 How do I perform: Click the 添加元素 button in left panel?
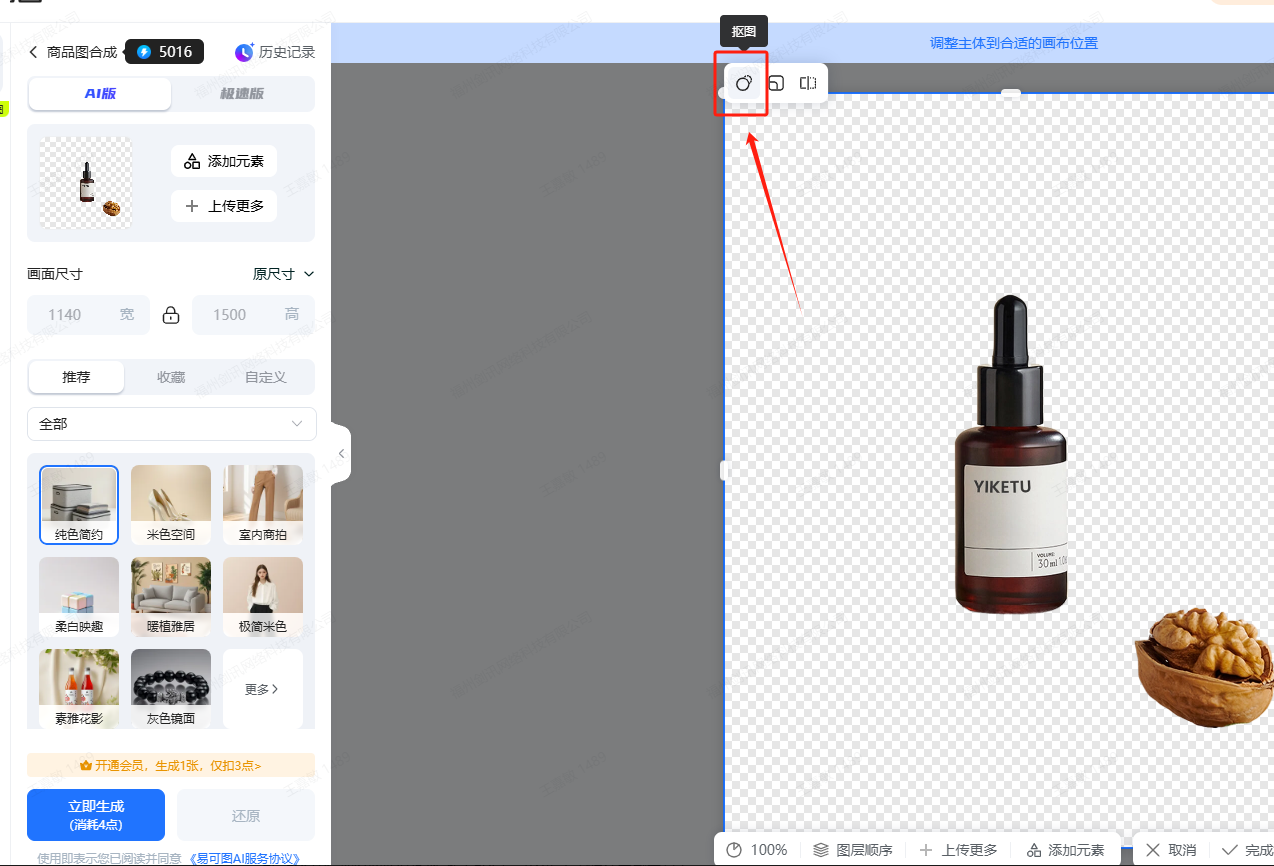pos(224,162)
